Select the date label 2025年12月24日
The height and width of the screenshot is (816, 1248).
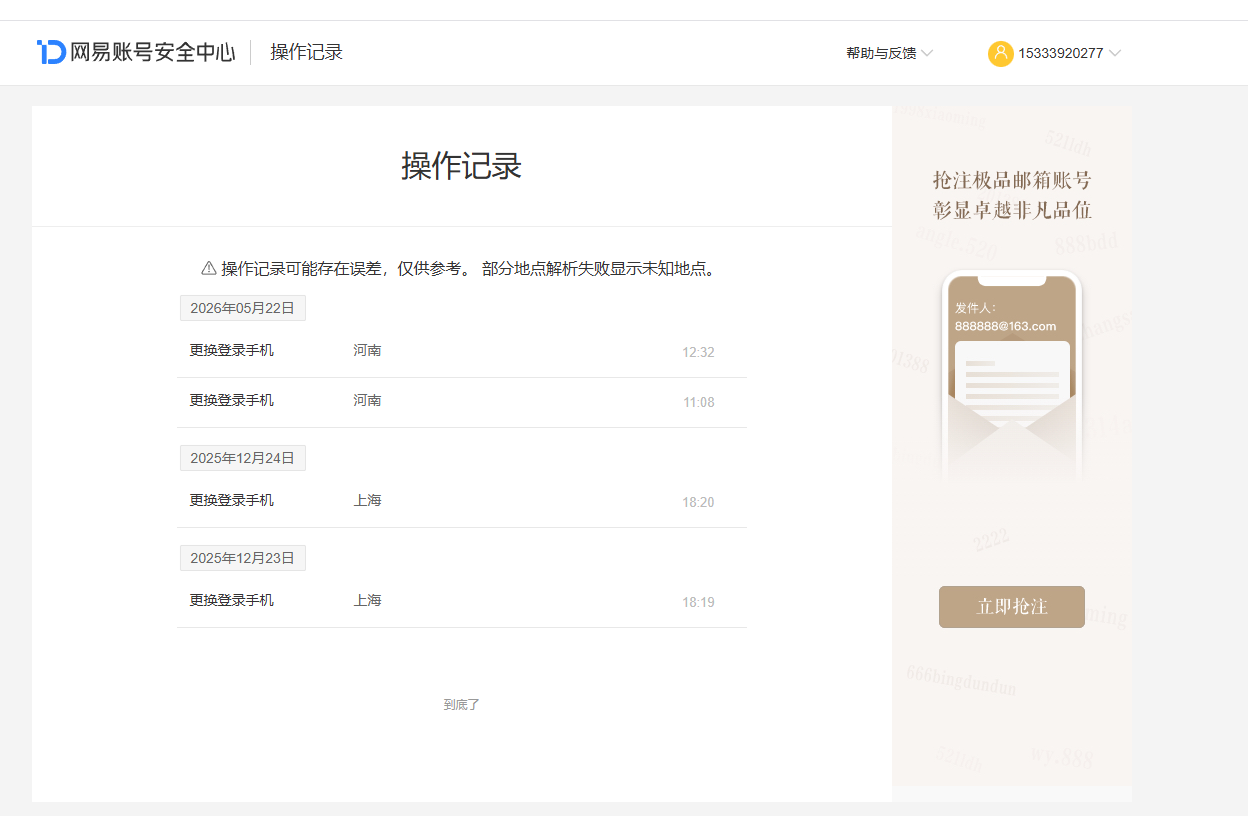coord(243,458)
